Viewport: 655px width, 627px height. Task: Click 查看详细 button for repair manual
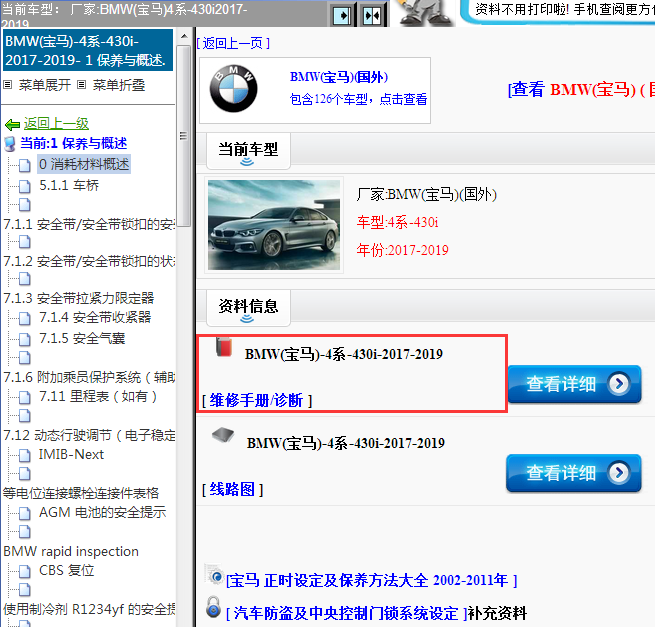coord(574,384)
